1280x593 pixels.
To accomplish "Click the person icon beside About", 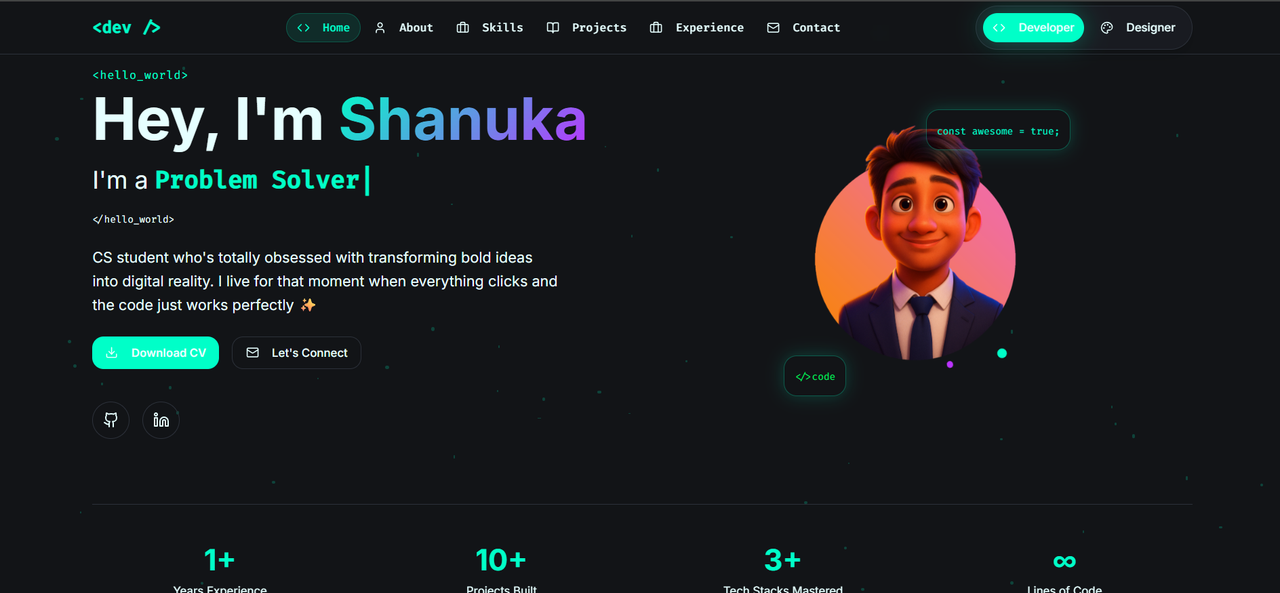I will pos(380,28).
